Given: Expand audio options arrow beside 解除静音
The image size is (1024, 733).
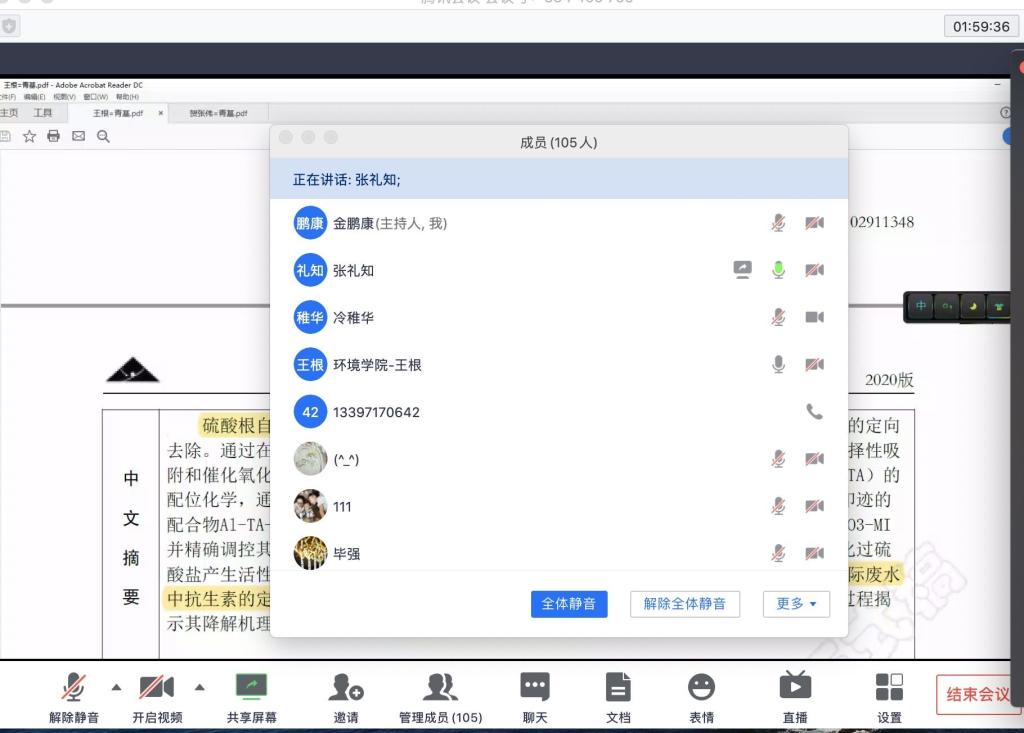Looking at the screenshot, I should point(116,687).
